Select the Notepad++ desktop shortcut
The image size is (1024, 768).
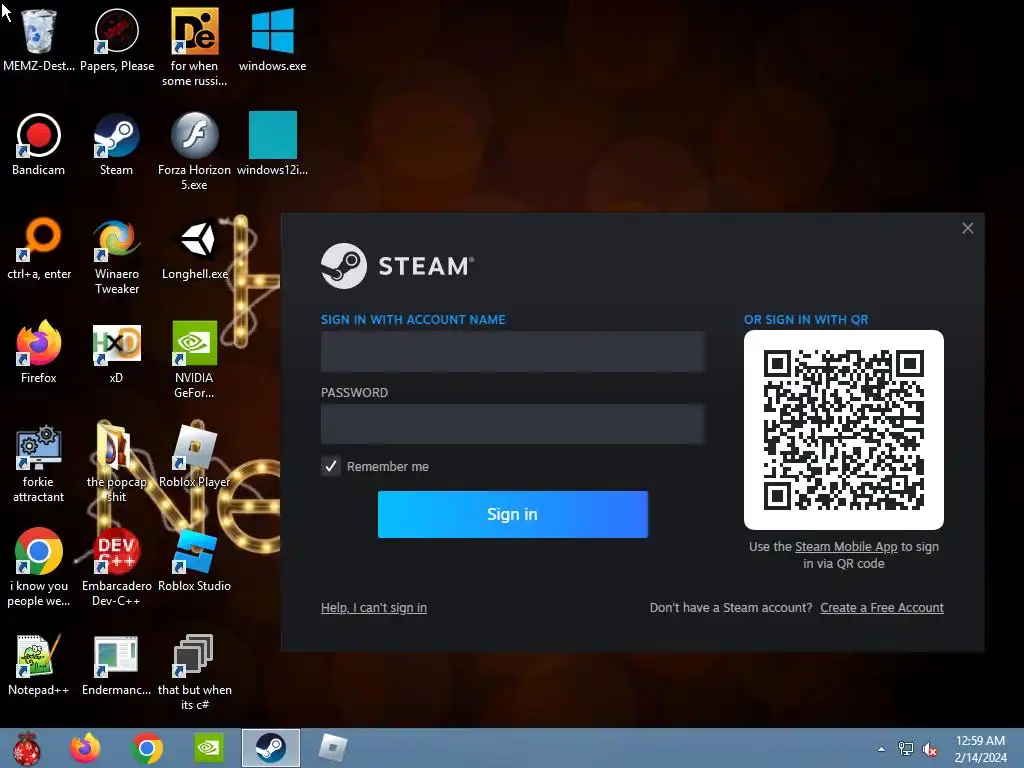pyautogui.click(x=39, y=664)
